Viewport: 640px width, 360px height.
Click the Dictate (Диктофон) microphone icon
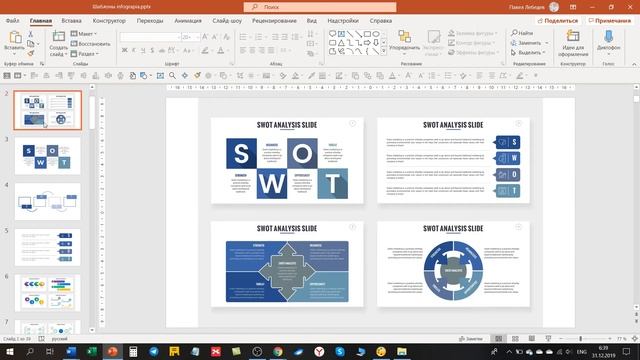pos(608,36)
